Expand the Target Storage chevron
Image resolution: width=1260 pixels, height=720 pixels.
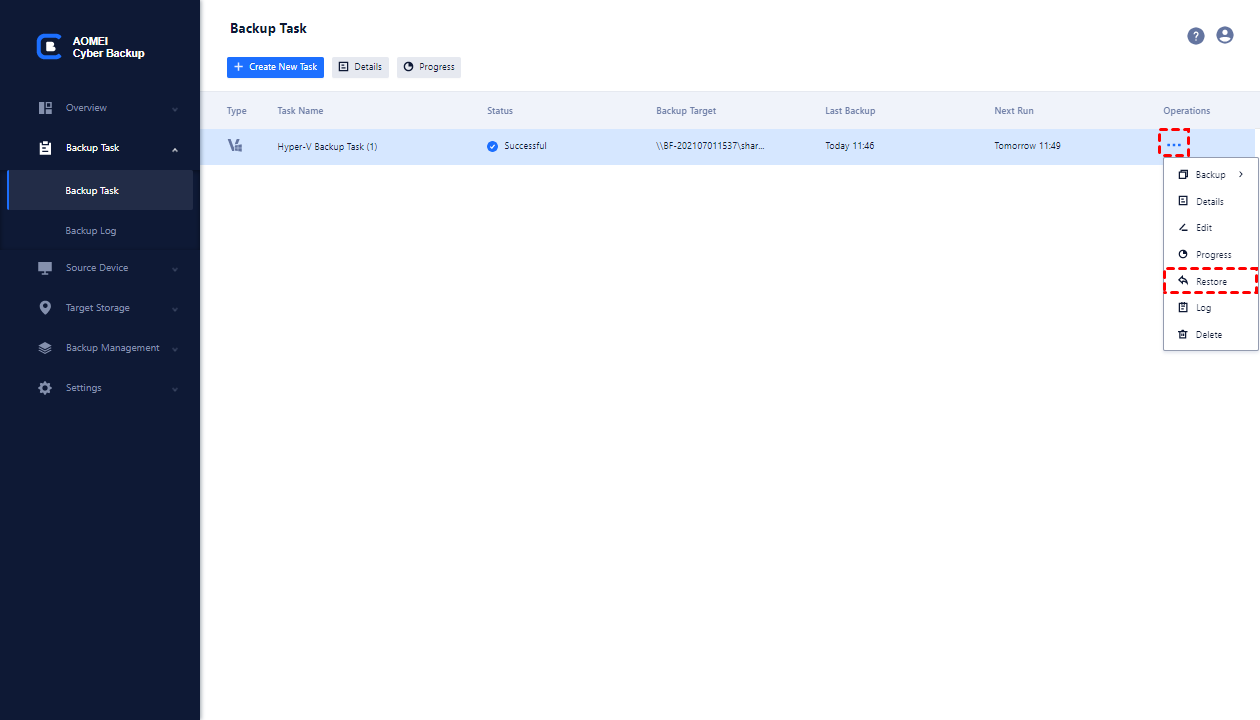(x=175, y=309)
